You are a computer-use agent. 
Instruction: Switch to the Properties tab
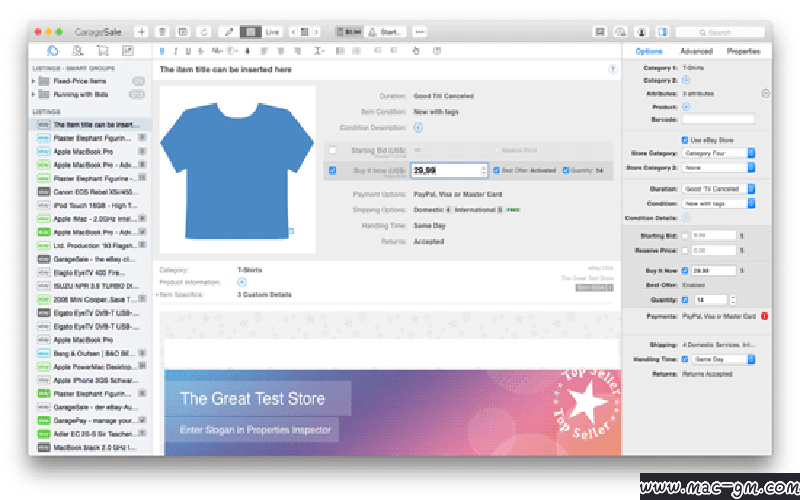tap(743, 51)
